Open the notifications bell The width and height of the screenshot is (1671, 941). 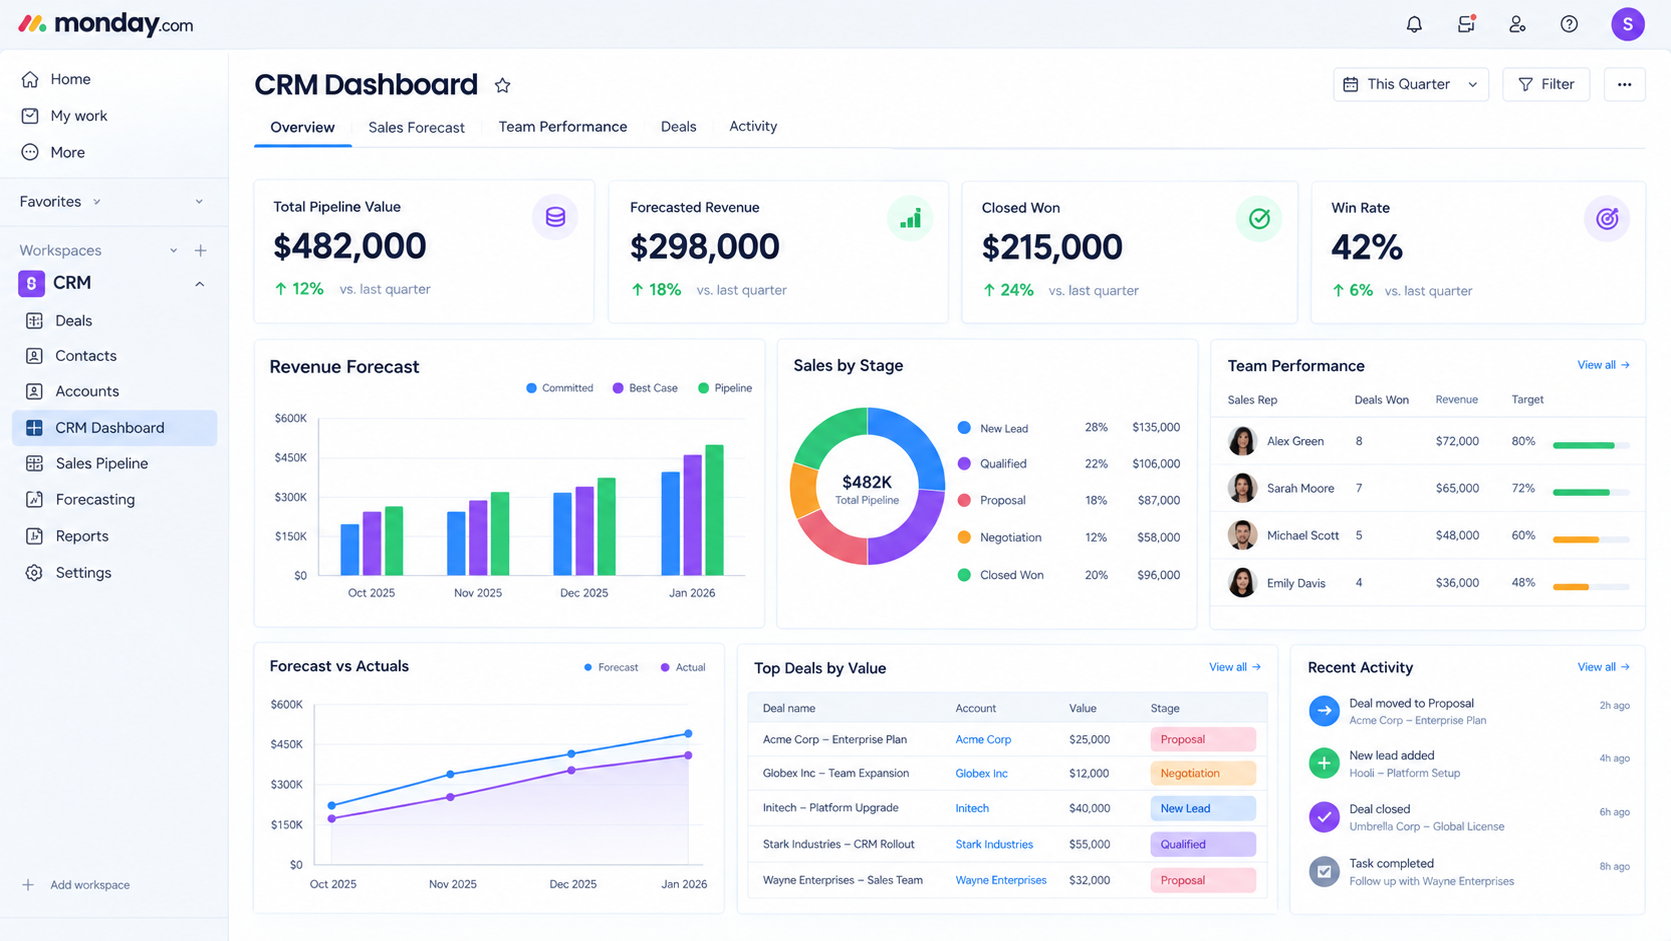click(1414, 24)
